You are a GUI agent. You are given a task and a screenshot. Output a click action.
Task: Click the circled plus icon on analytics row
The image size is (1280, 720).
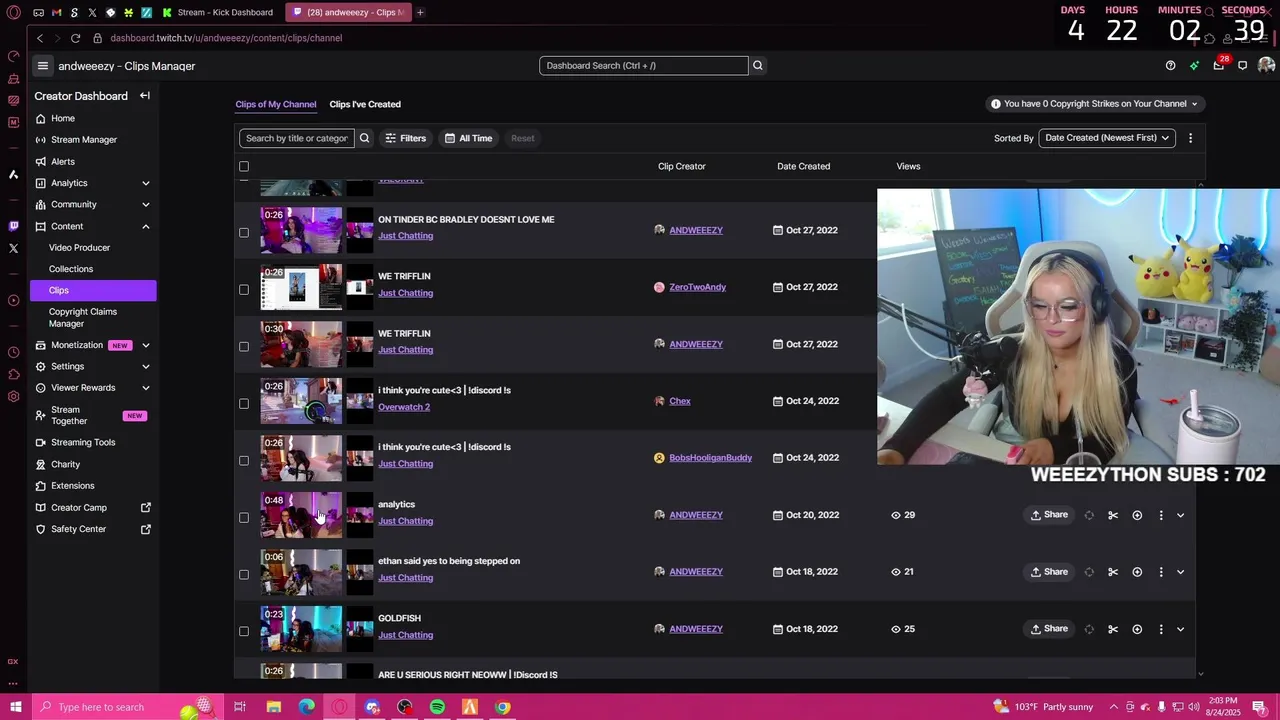click(x=1137, y=515)
